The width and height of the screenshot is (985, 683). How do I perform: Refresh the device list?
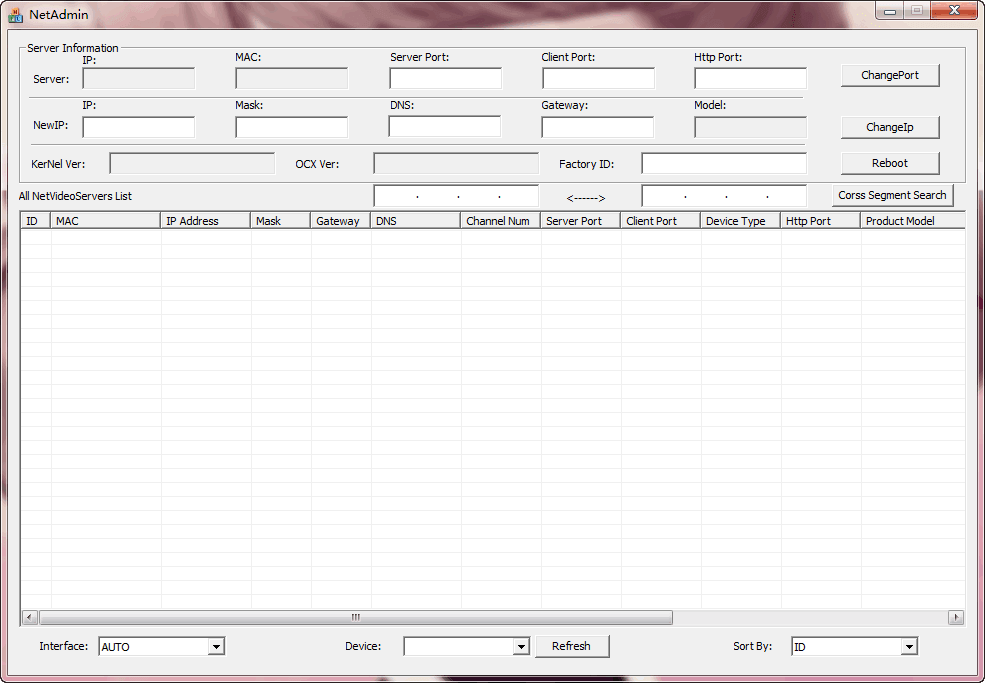click(x=571, y=646)
